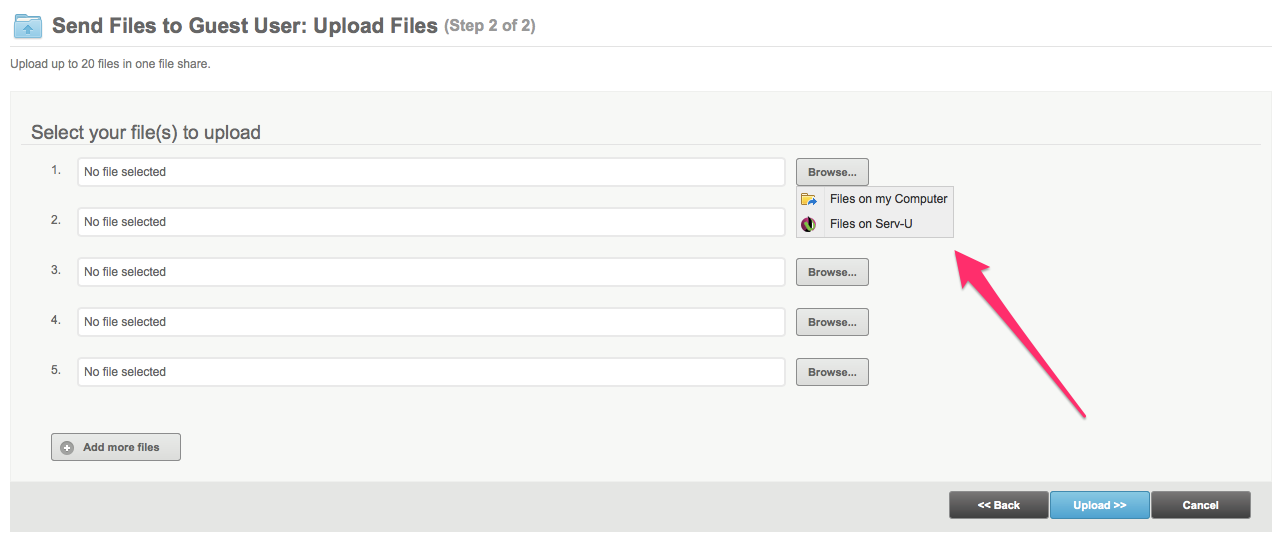Choose Files on Serv-U from the menu
The image size is (1280, 539).
[870, 224]
